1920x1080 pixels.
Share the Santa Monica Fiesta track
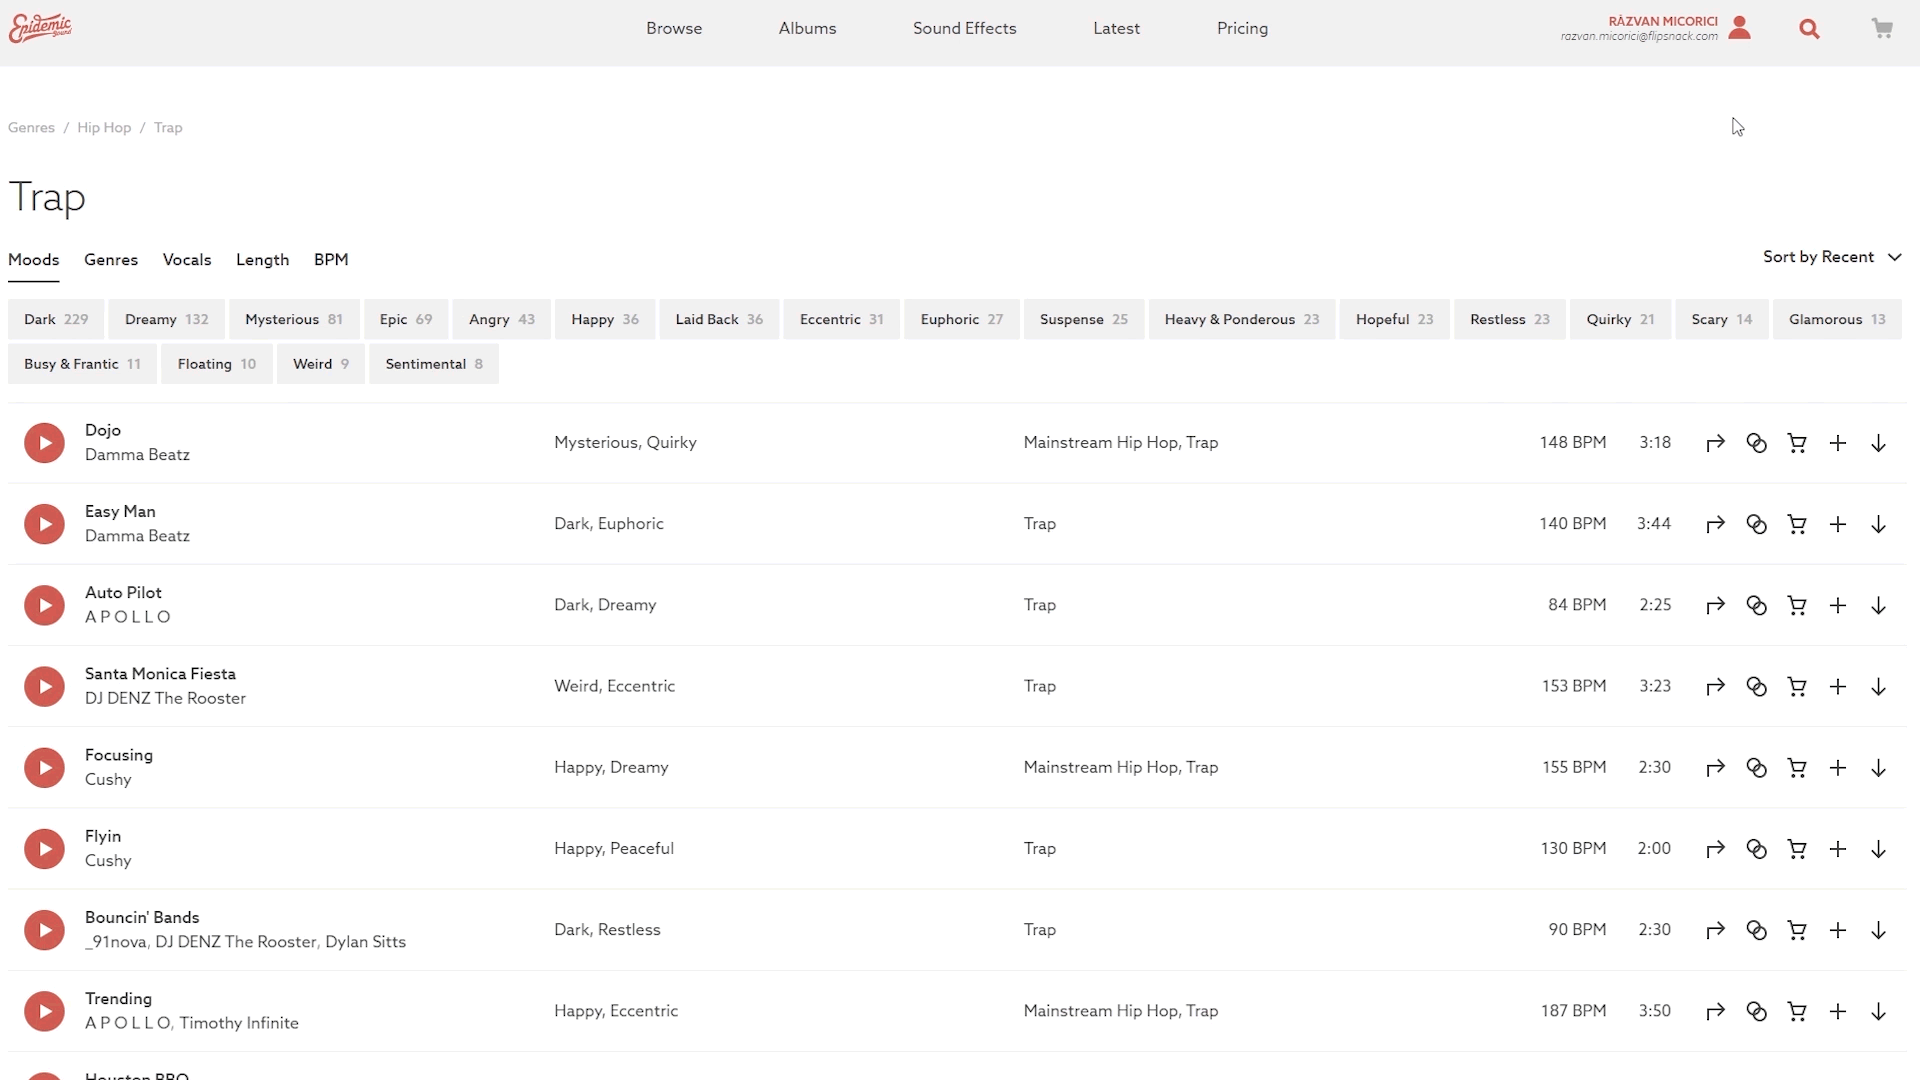tap(1715, 686)
